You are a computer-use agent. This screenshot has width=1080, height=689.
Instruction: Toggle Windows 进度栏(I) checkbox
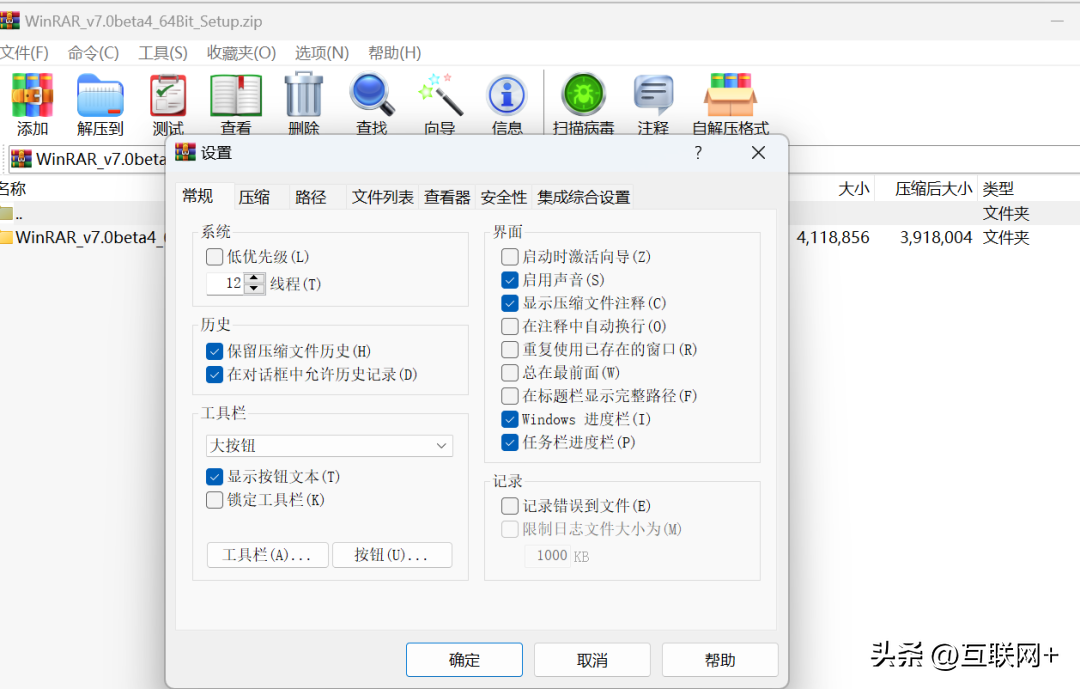pyautogui.click(x=510, y=420)
